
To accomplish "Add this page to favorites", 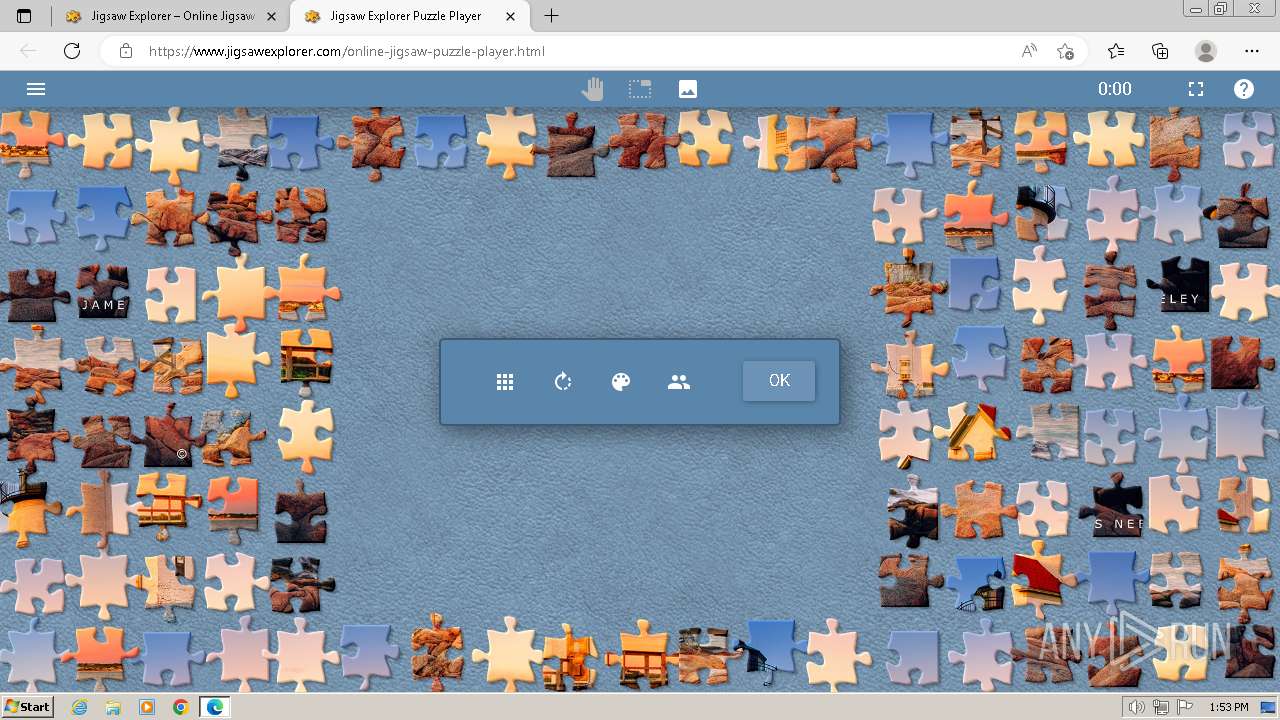I will (1065, 51).
